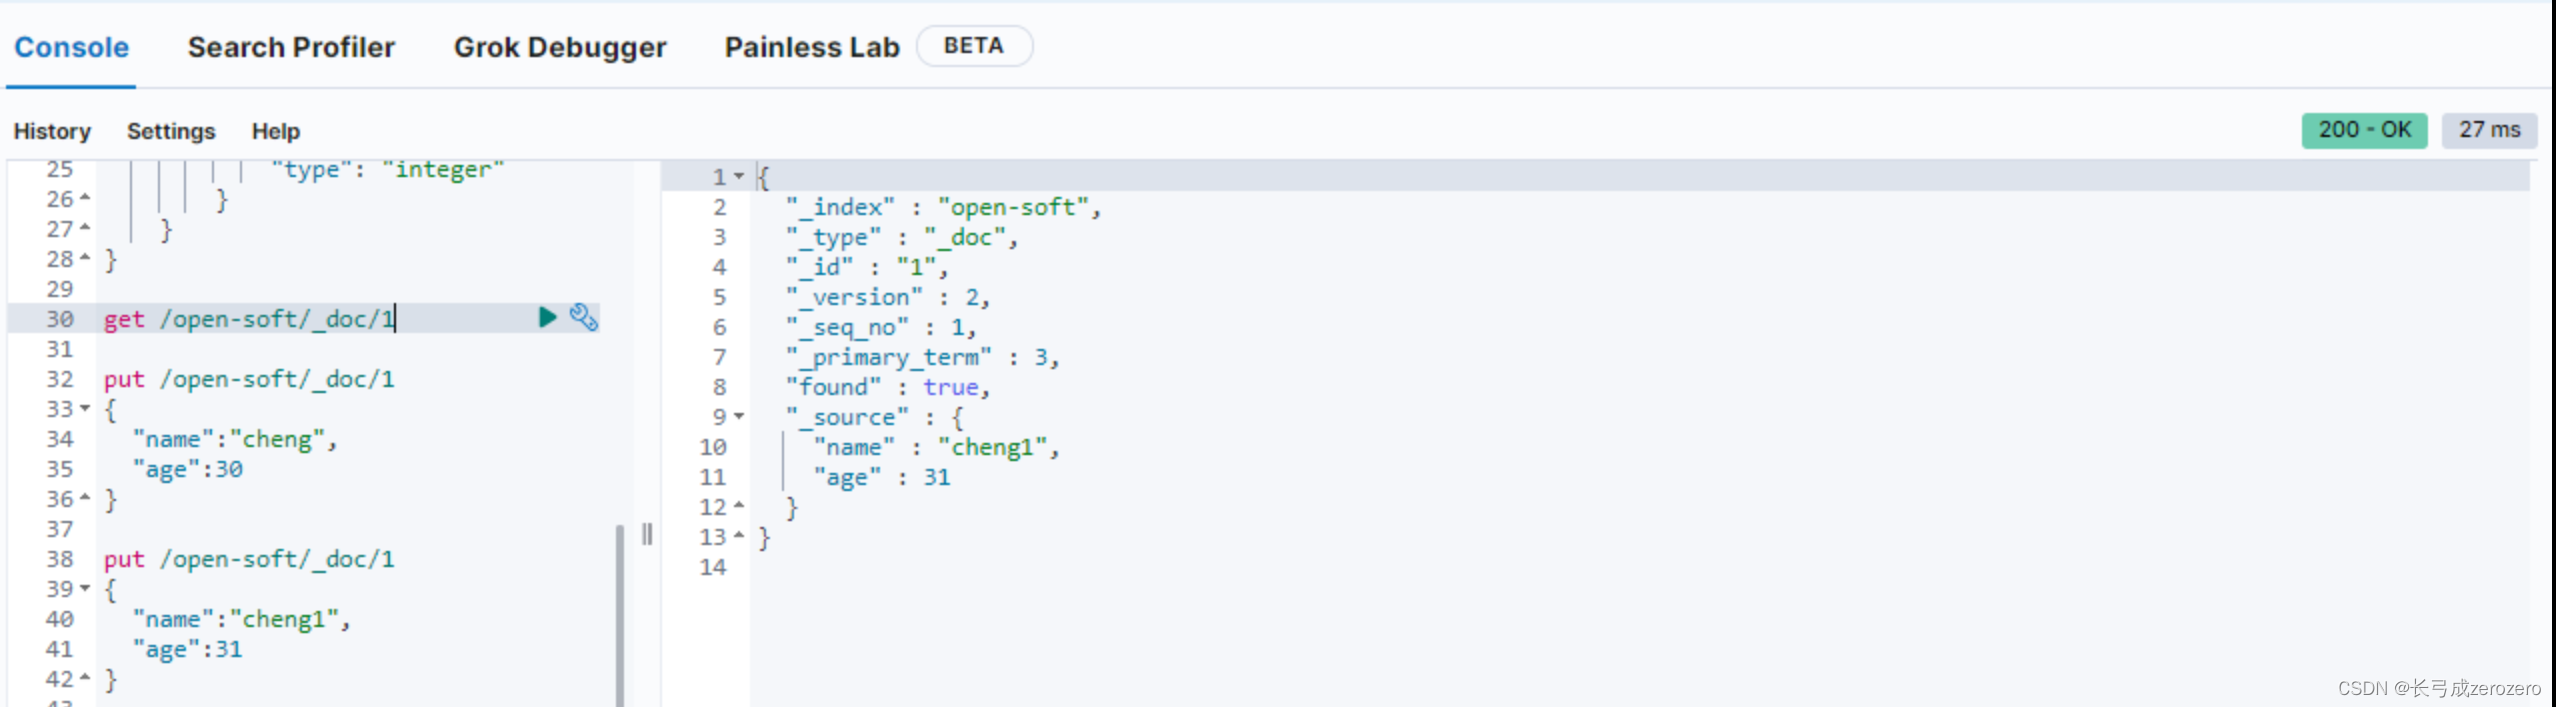Fold the closing brace at response line 12
The width and height of the screenshot is (2556, 707).
(739, 506)
